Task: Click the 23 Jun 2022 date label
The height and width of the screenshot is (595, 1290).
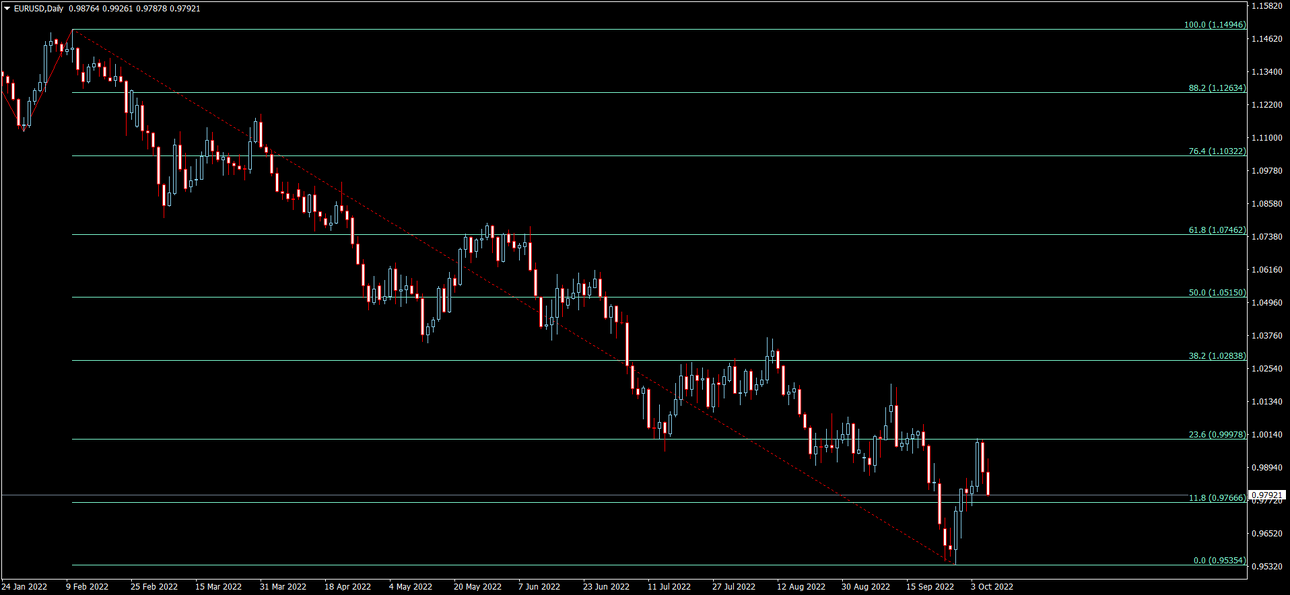Action: (606, 587)
